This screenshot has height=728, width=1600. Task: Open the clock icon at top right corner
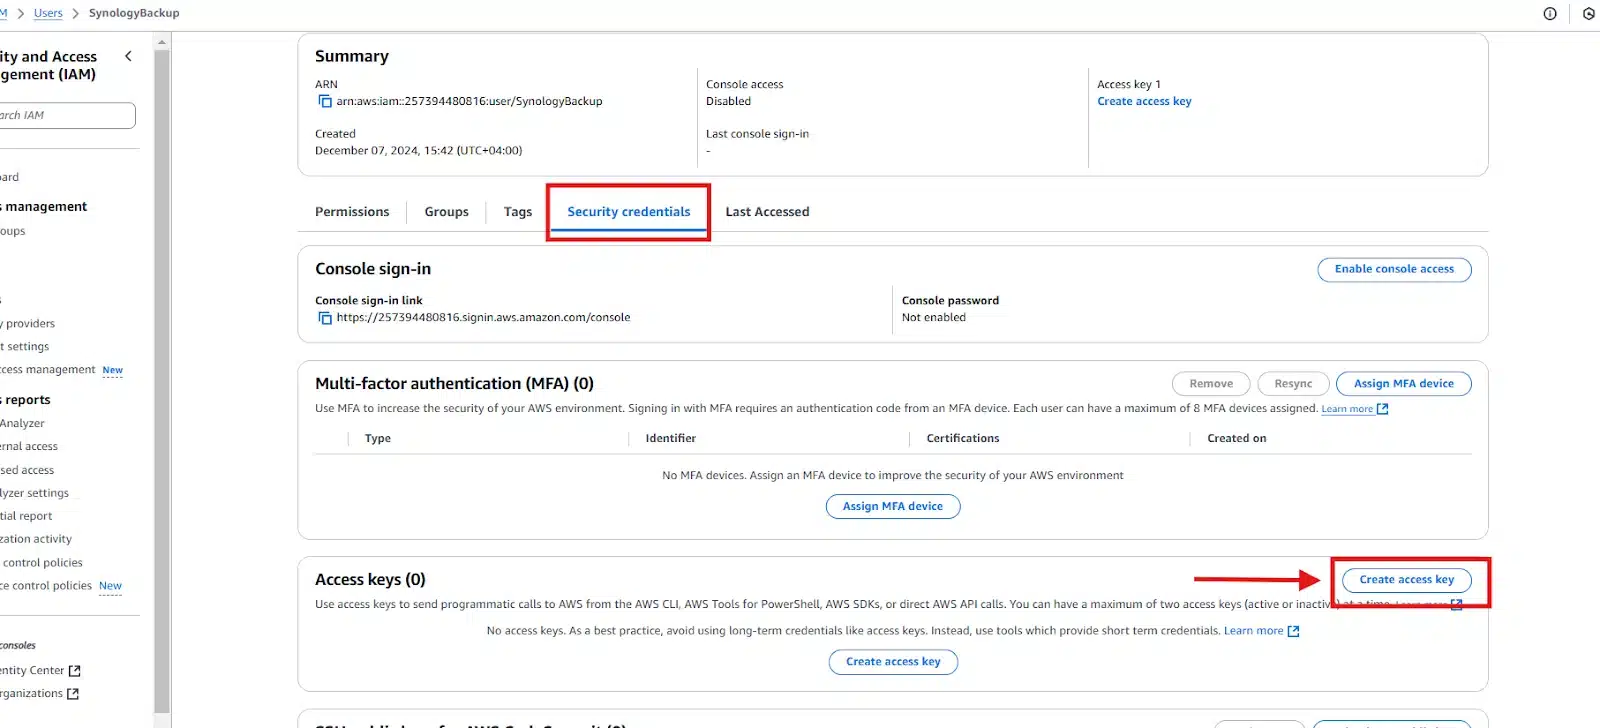click(1590, 13)
